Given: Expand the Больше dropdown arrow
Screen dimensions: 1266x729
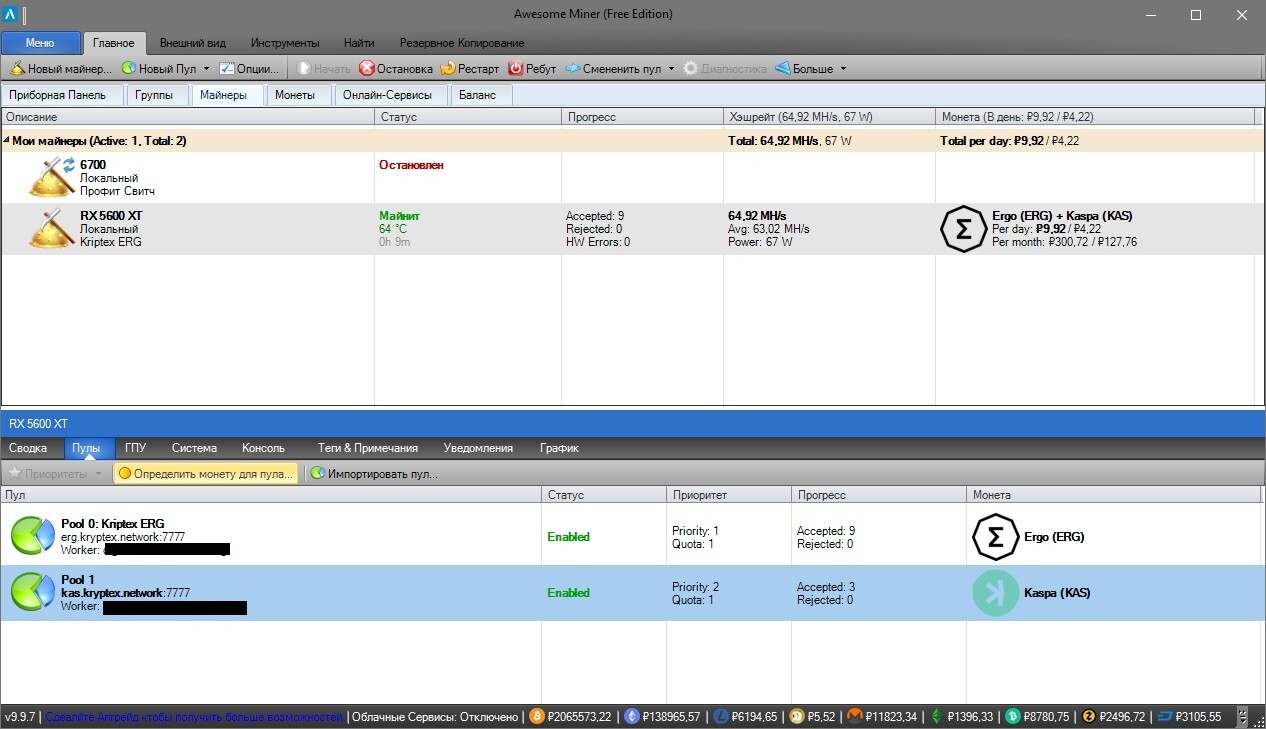Looking at the screenshot, I should (x=843, y=69).
